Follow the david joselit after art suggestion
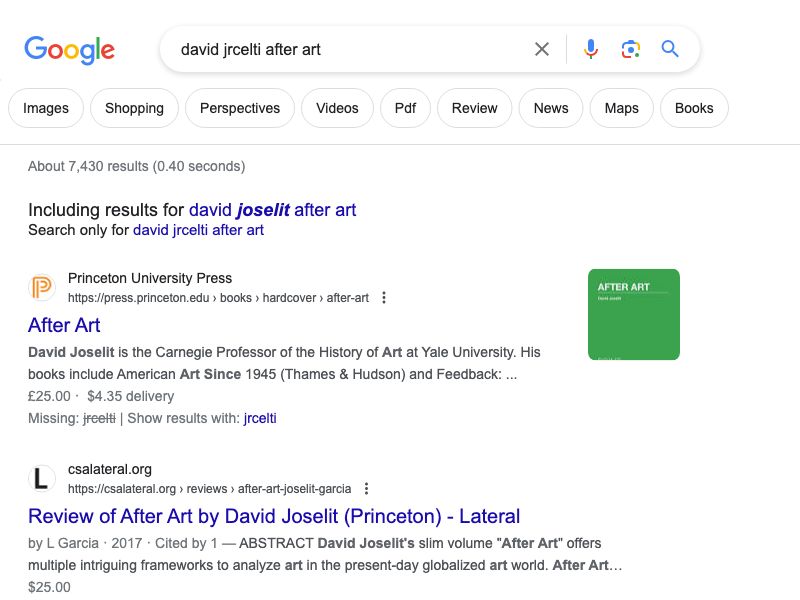 coord(272,210)
